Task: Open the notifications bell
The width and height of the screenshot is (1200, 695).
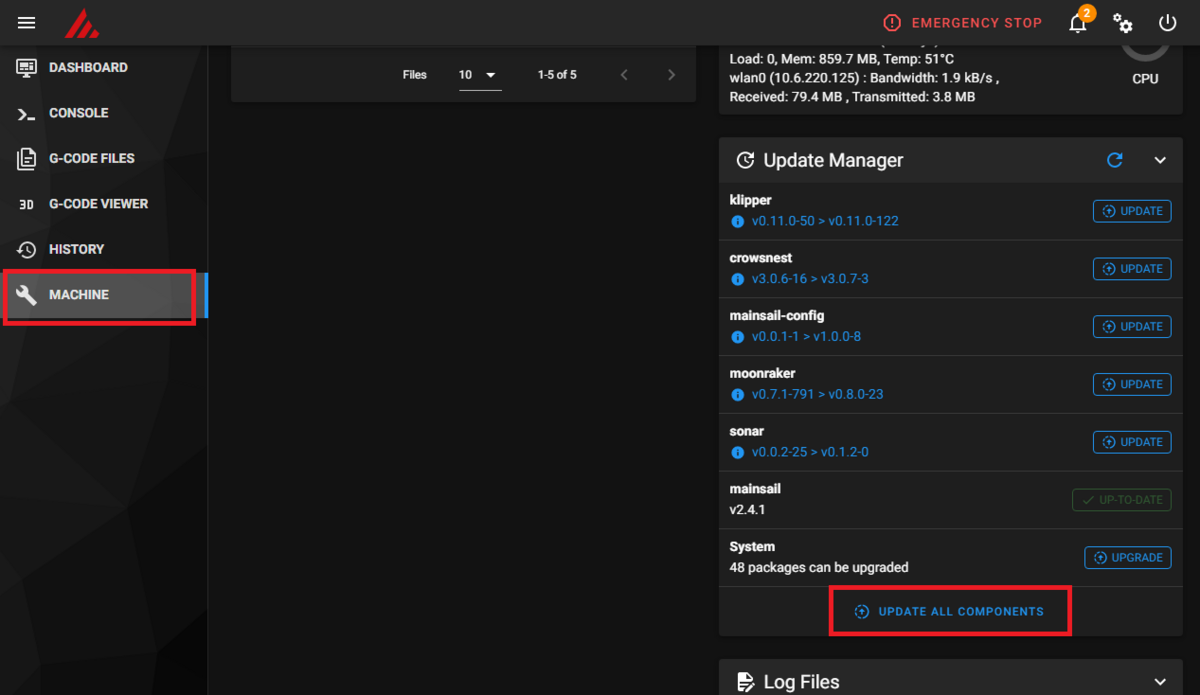Action: point(1078,23)
